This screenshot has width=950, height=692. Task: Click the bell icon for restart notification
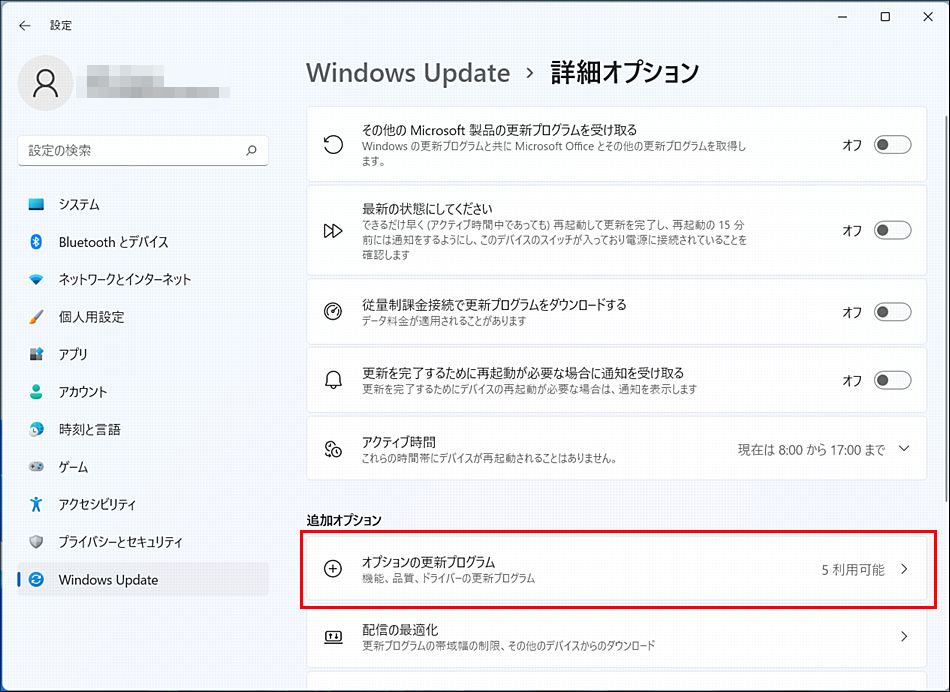(333, 380)
